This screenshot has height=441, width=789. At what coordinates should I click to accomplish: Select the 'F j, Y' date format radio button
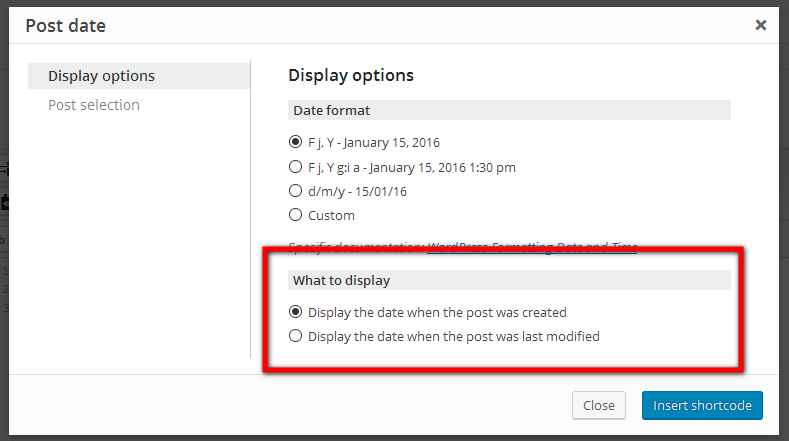295,142
